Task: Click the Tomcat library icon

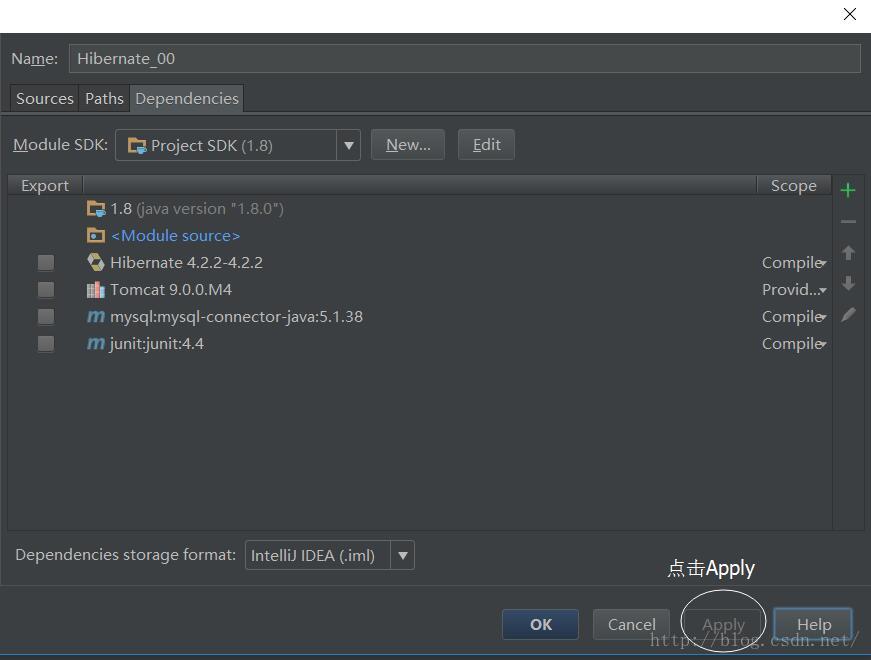Action: click(x=96, y=289)
